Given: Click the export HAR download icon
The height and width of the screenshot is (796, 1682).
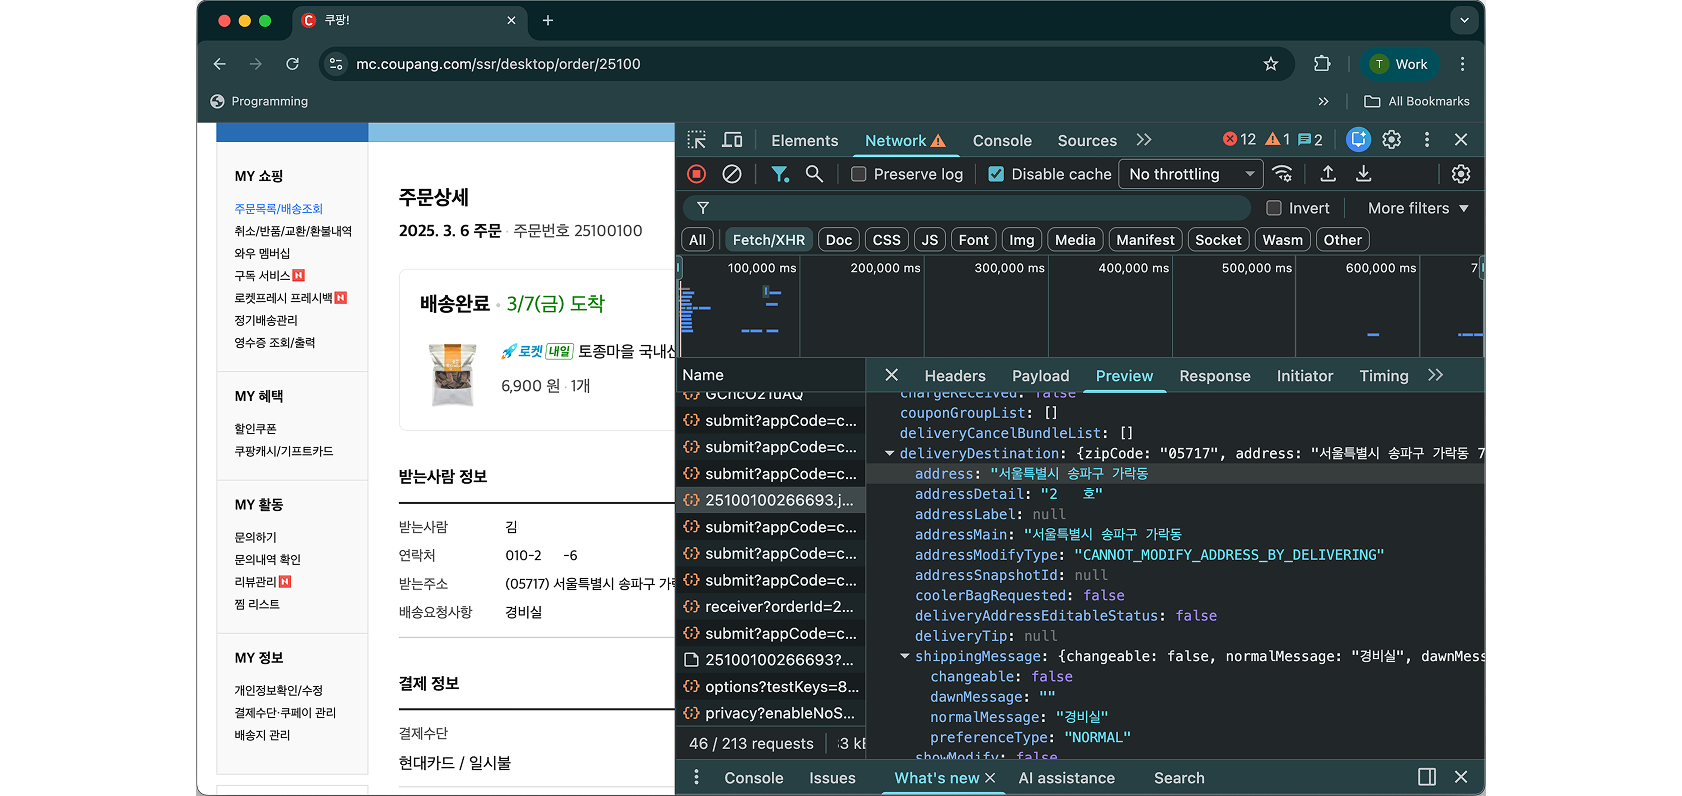Looking at the screenshot, I should pyautogui.click(x=1363, y=174).
